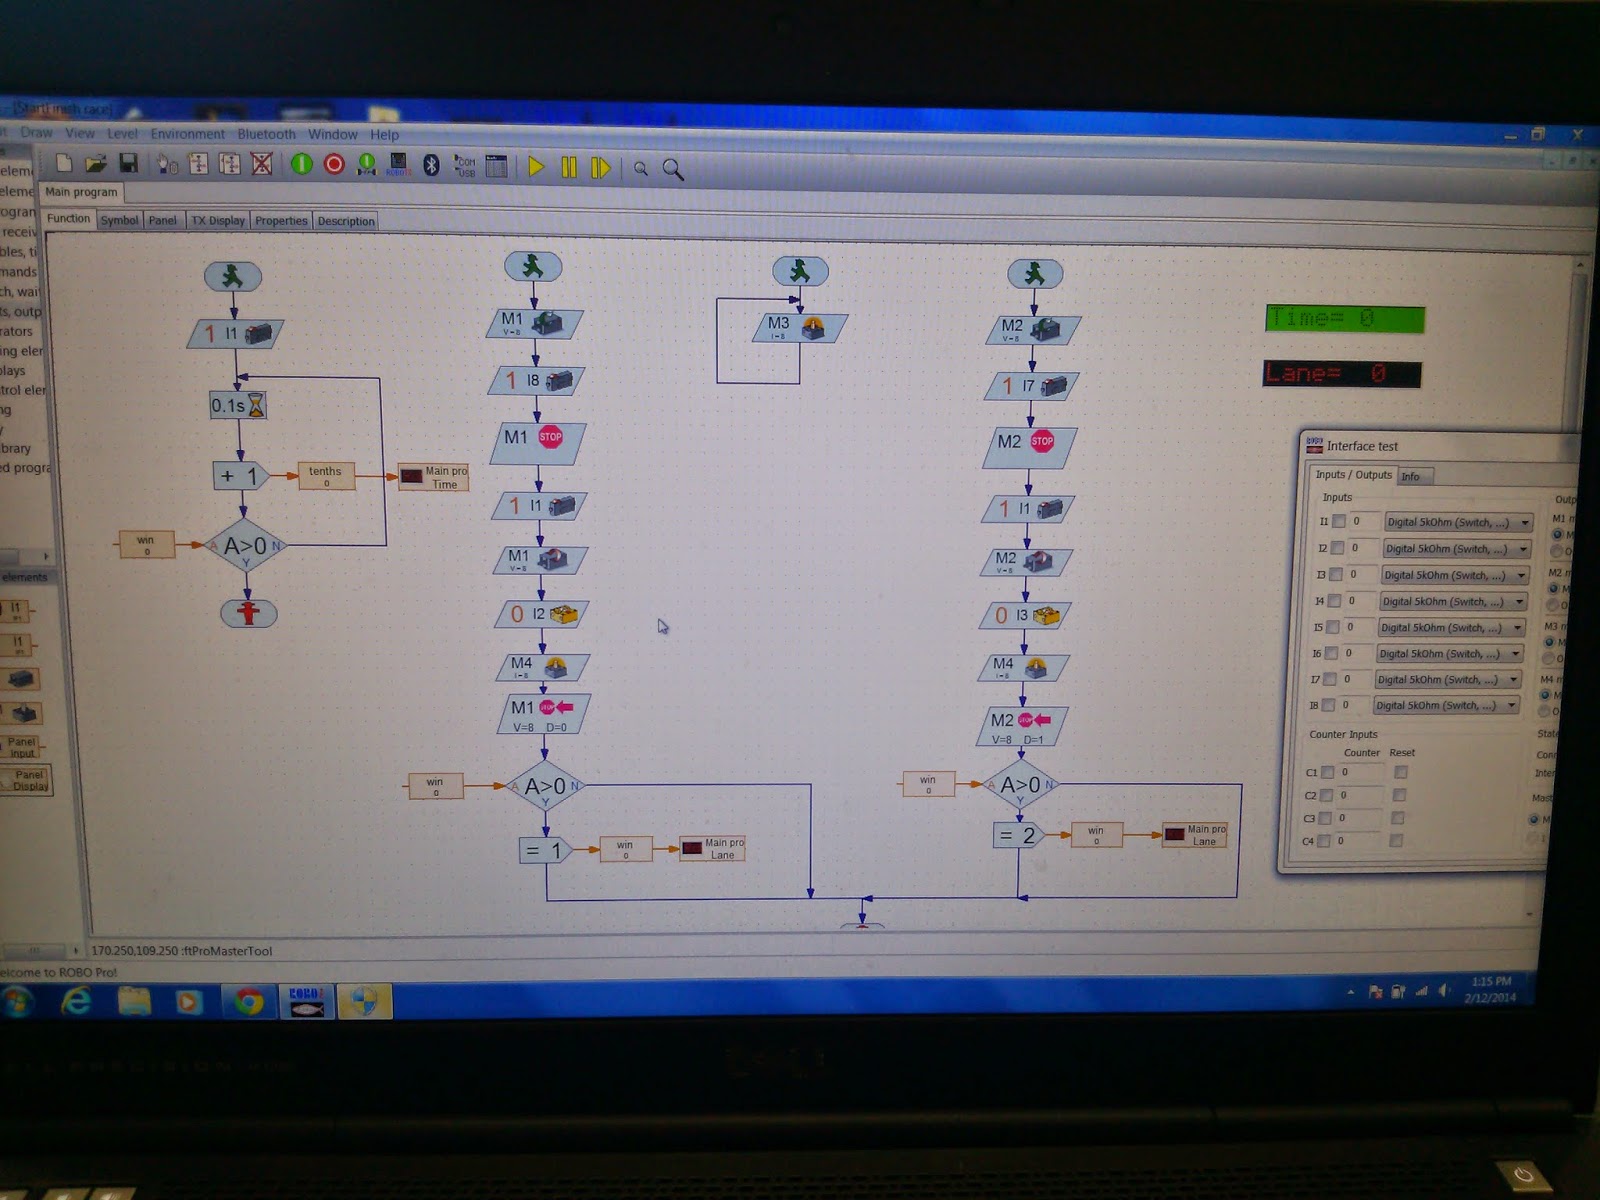This screenshot has width=1600, height=1200.
Task: Open the interface test window icon
Action: [497, 166]
